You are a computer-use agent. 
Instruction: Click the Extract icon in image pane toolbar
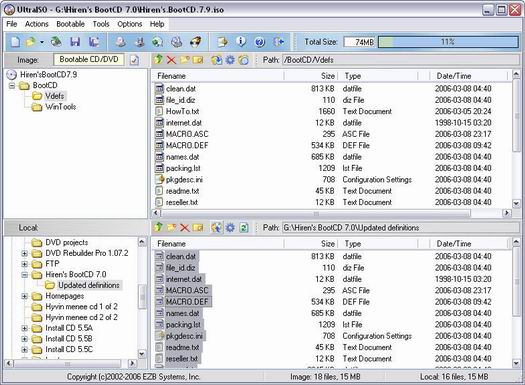point(216,60)
